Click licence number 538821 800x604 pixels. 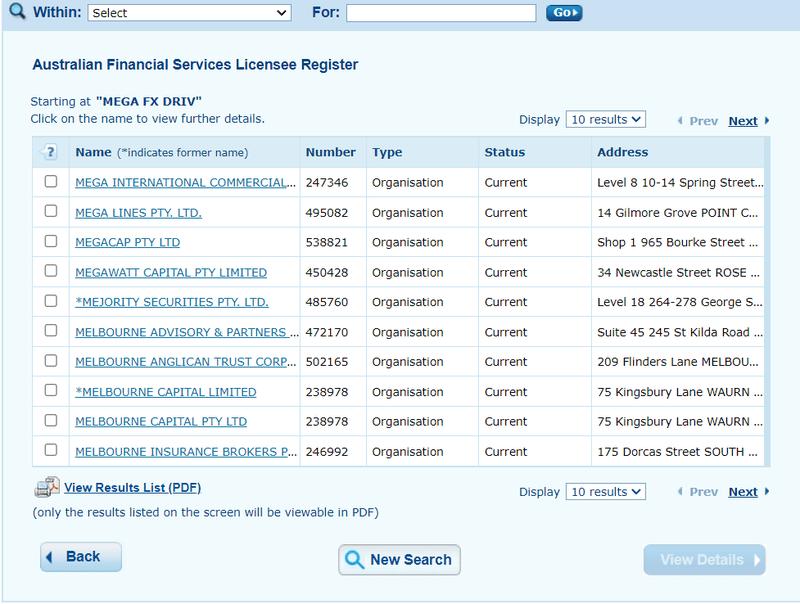327,242
